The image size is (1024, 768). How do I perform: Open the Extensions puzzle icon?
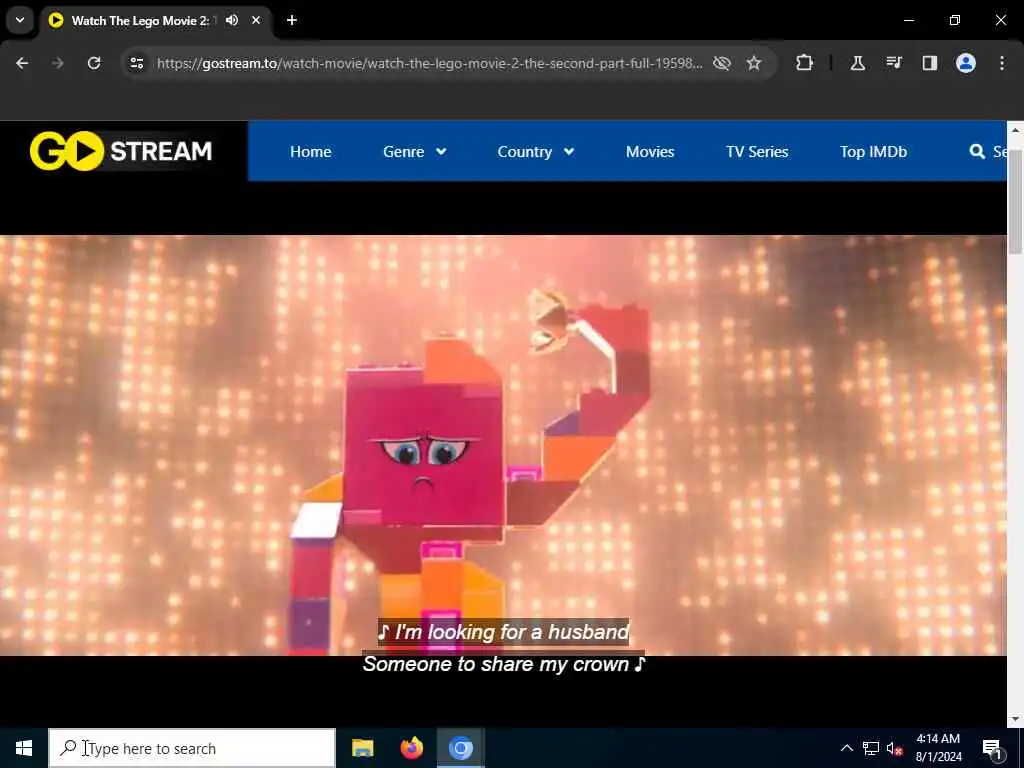(x=805, y=63)
